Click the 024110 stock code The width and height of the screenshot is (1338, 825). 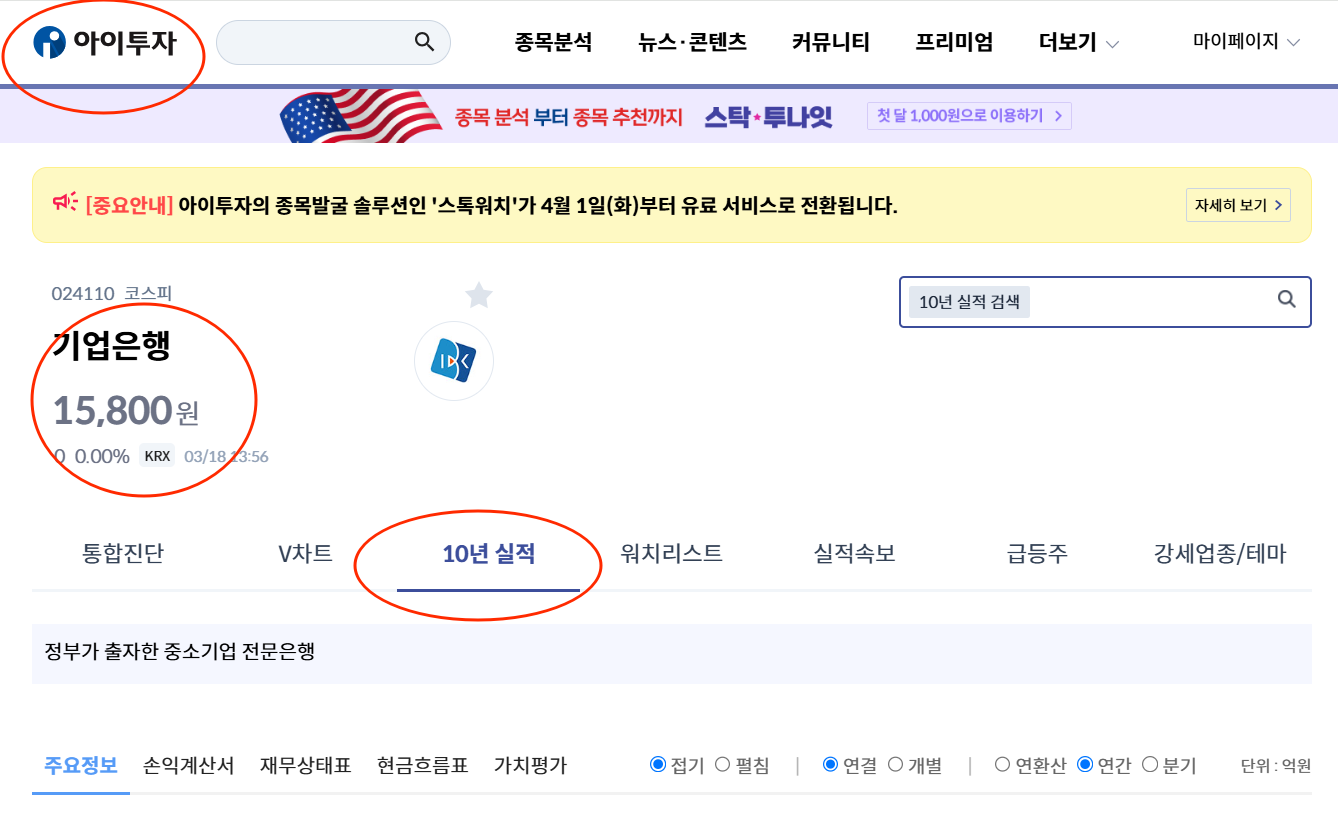point(83,294)
